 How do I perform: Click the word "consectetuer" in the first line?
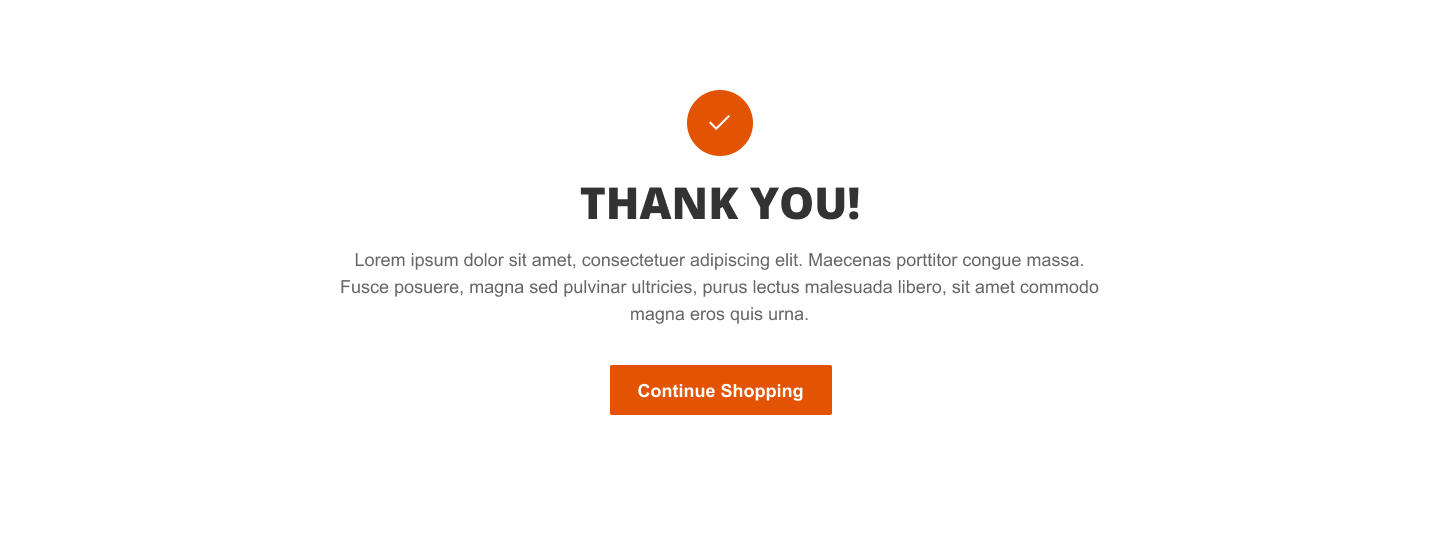(x=633, y=260)
